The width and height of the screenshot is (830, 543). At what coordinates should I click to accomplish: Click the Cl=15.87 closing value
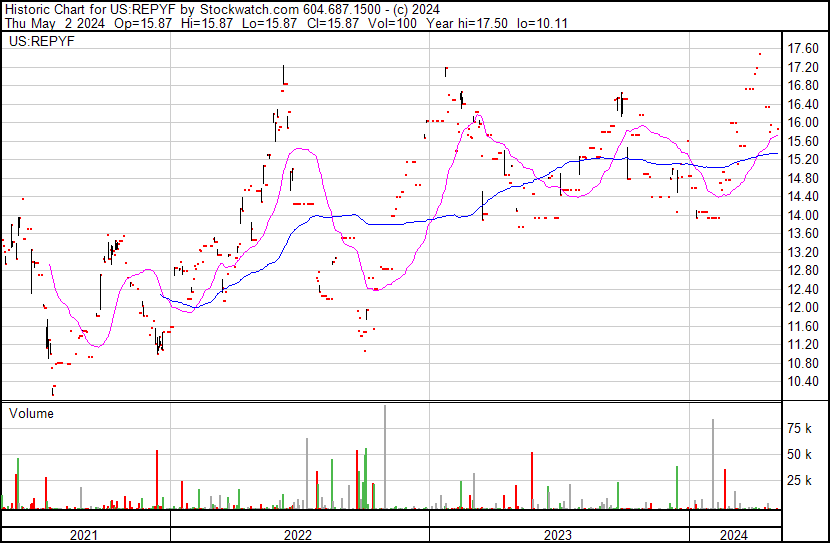coord(332,23)
